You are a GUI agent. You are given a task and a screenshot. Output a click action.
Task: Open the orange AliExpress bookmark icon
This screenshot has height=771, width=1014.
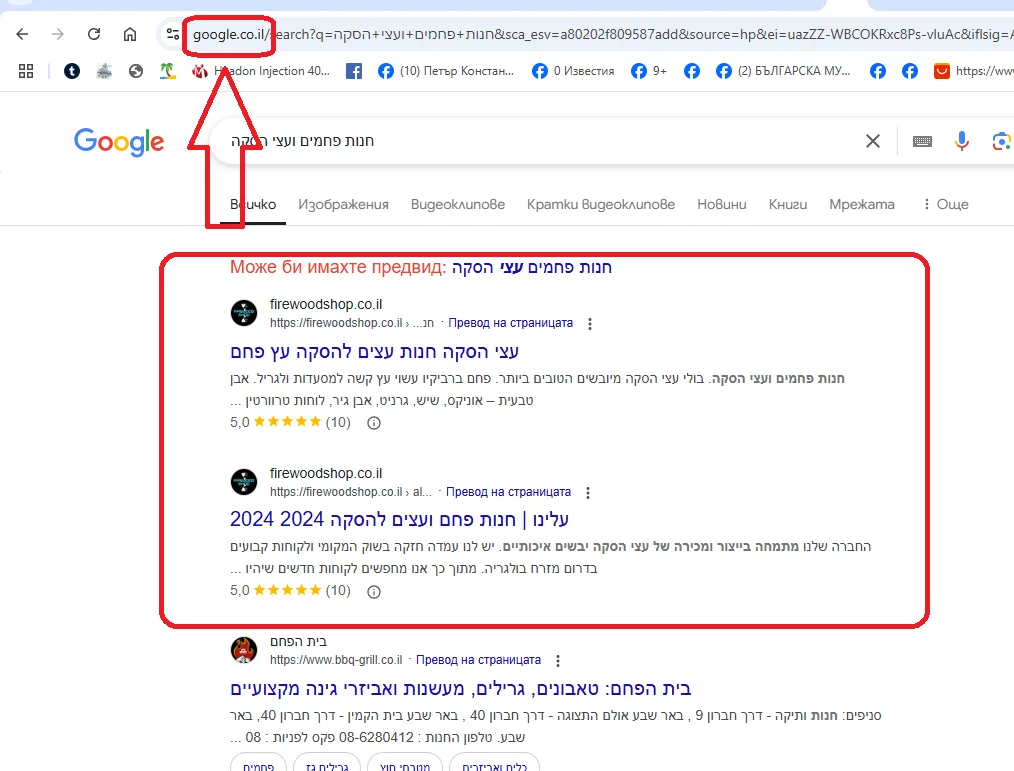click(942, 71)
